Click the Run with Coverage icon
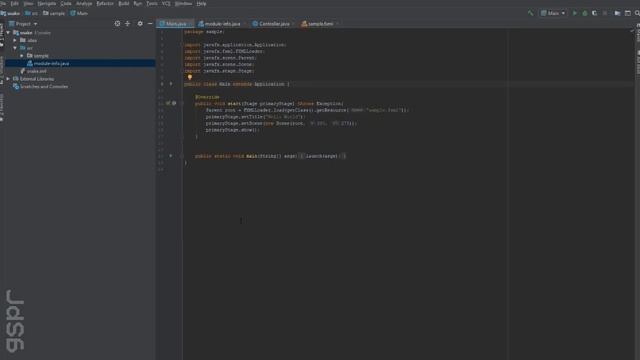Viewport: 640px width, 360px height. [595, 13]
